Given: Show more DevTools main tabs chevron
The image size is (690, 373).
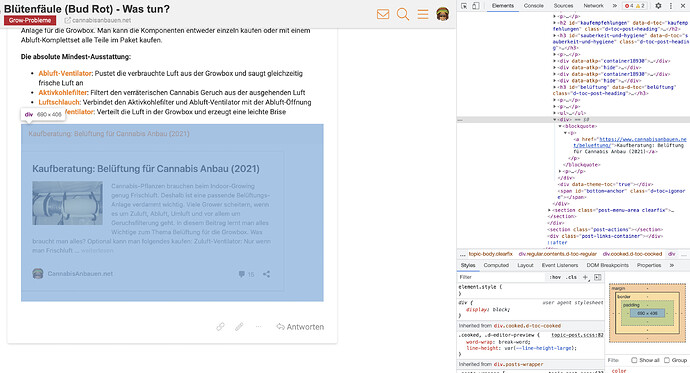Looking at the screenshot, I should (614, 6).
